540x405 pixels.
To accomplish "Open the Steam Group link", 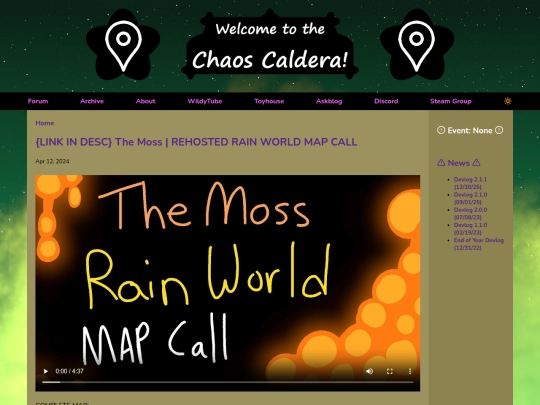I will [450, 101].
